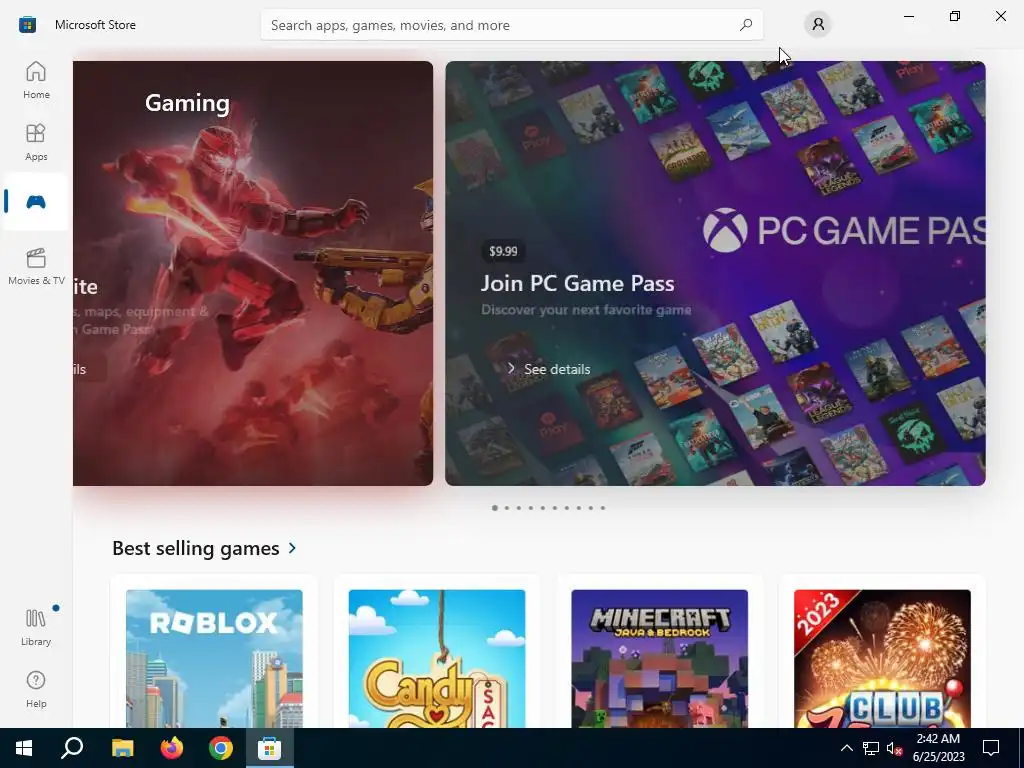The image size is (1024, 768).
Task: Select the first carousel page dot
Action: [494, 507]
